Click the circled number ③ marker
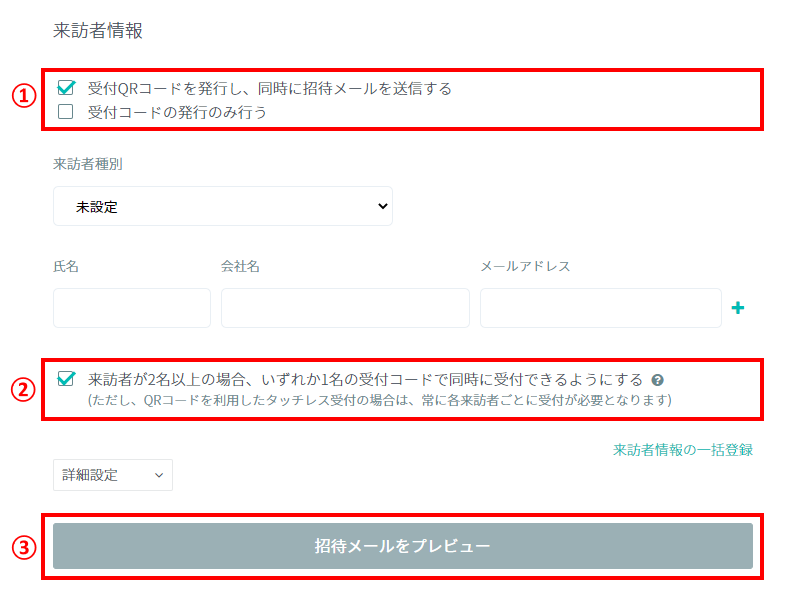 coord(24,546)
